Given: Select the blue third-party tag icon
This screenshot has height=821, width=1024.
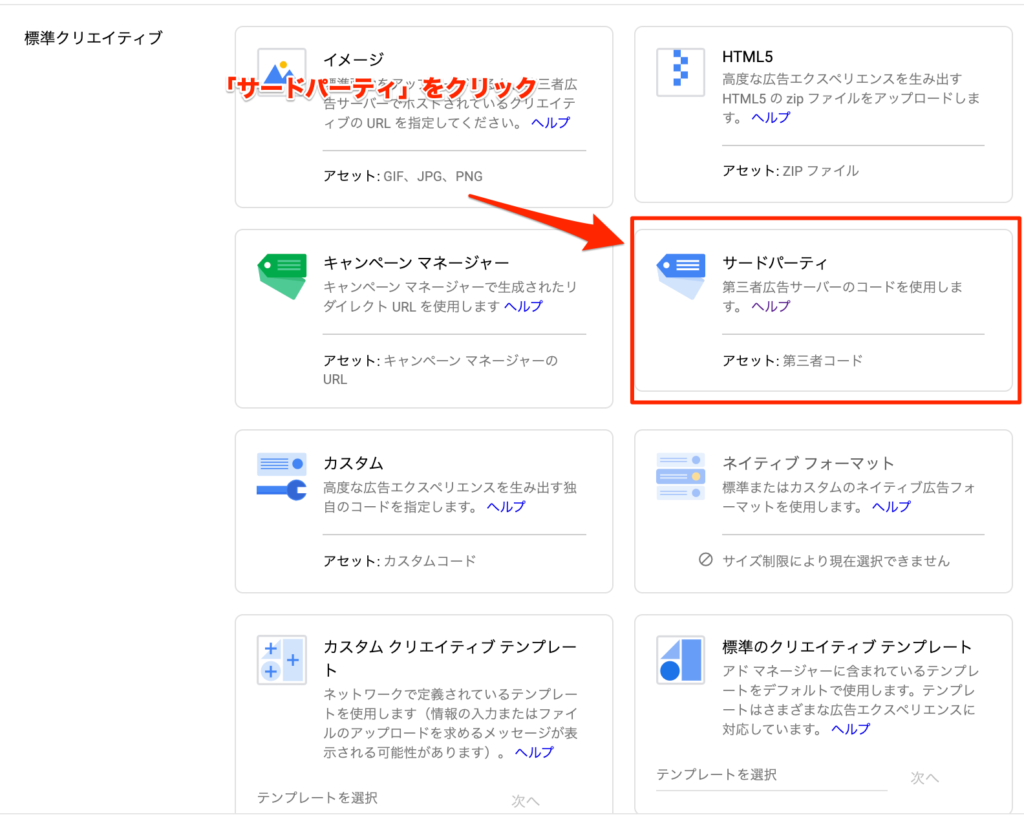Looking at the screenshot, I should point(680,276).
